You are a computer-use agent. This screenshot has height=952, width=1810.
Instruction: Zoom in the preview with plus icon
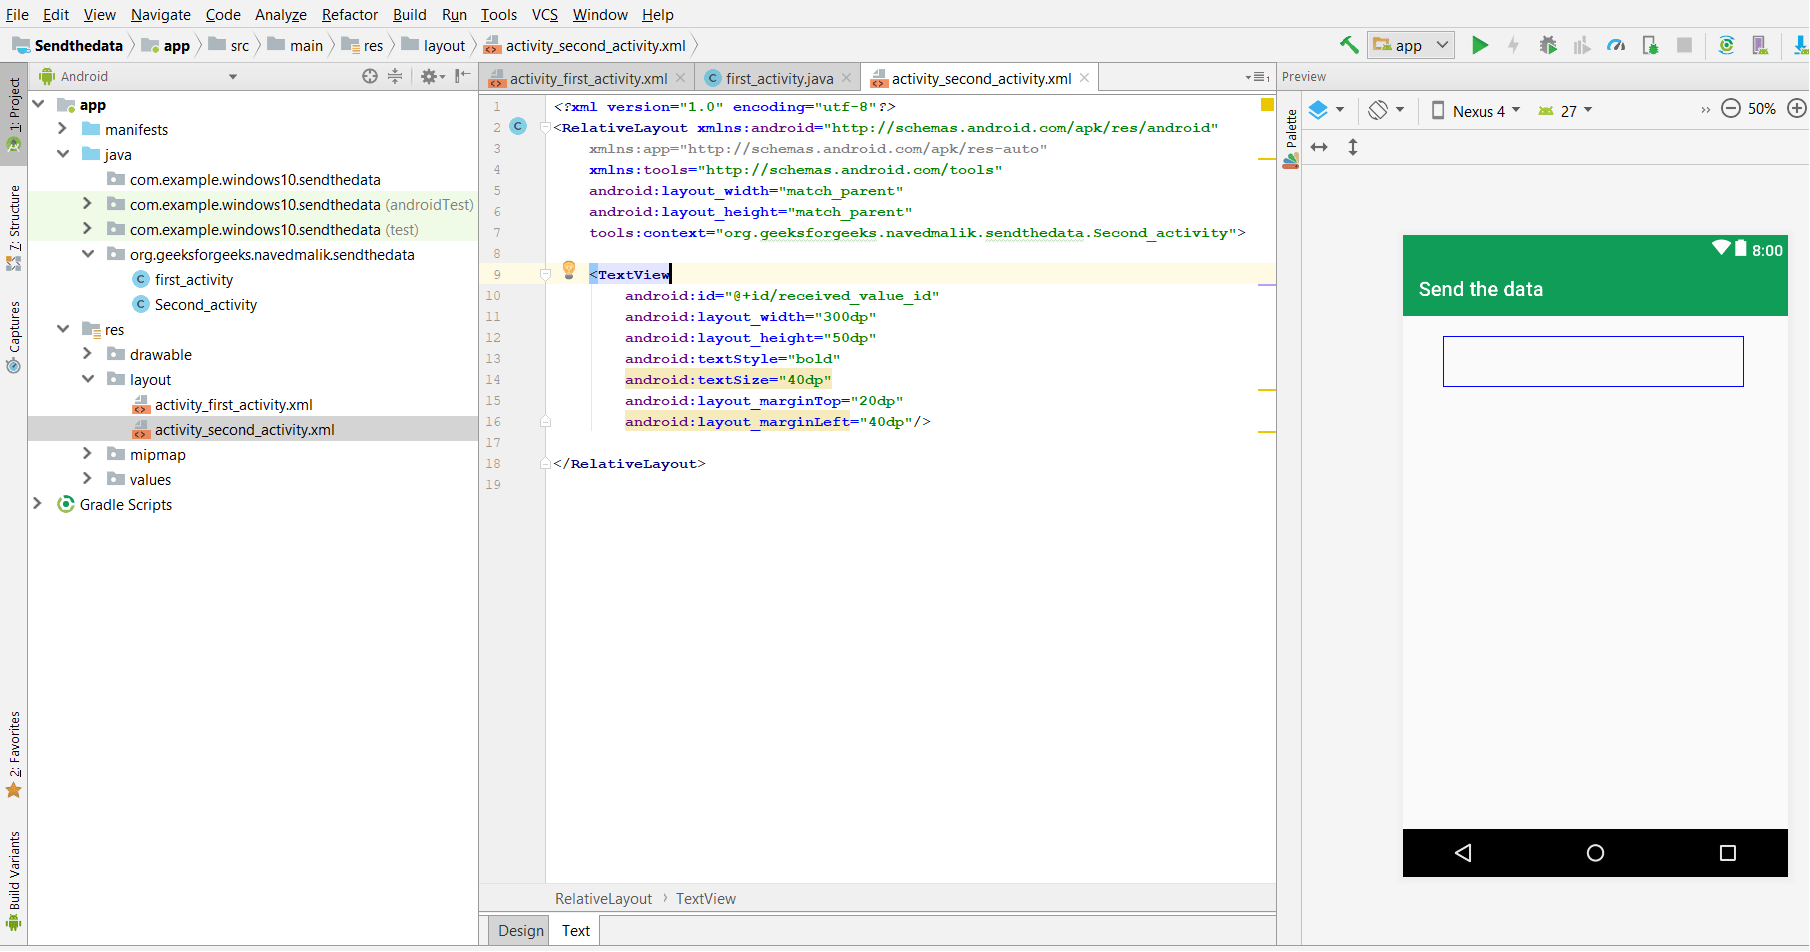(1797, 108)
